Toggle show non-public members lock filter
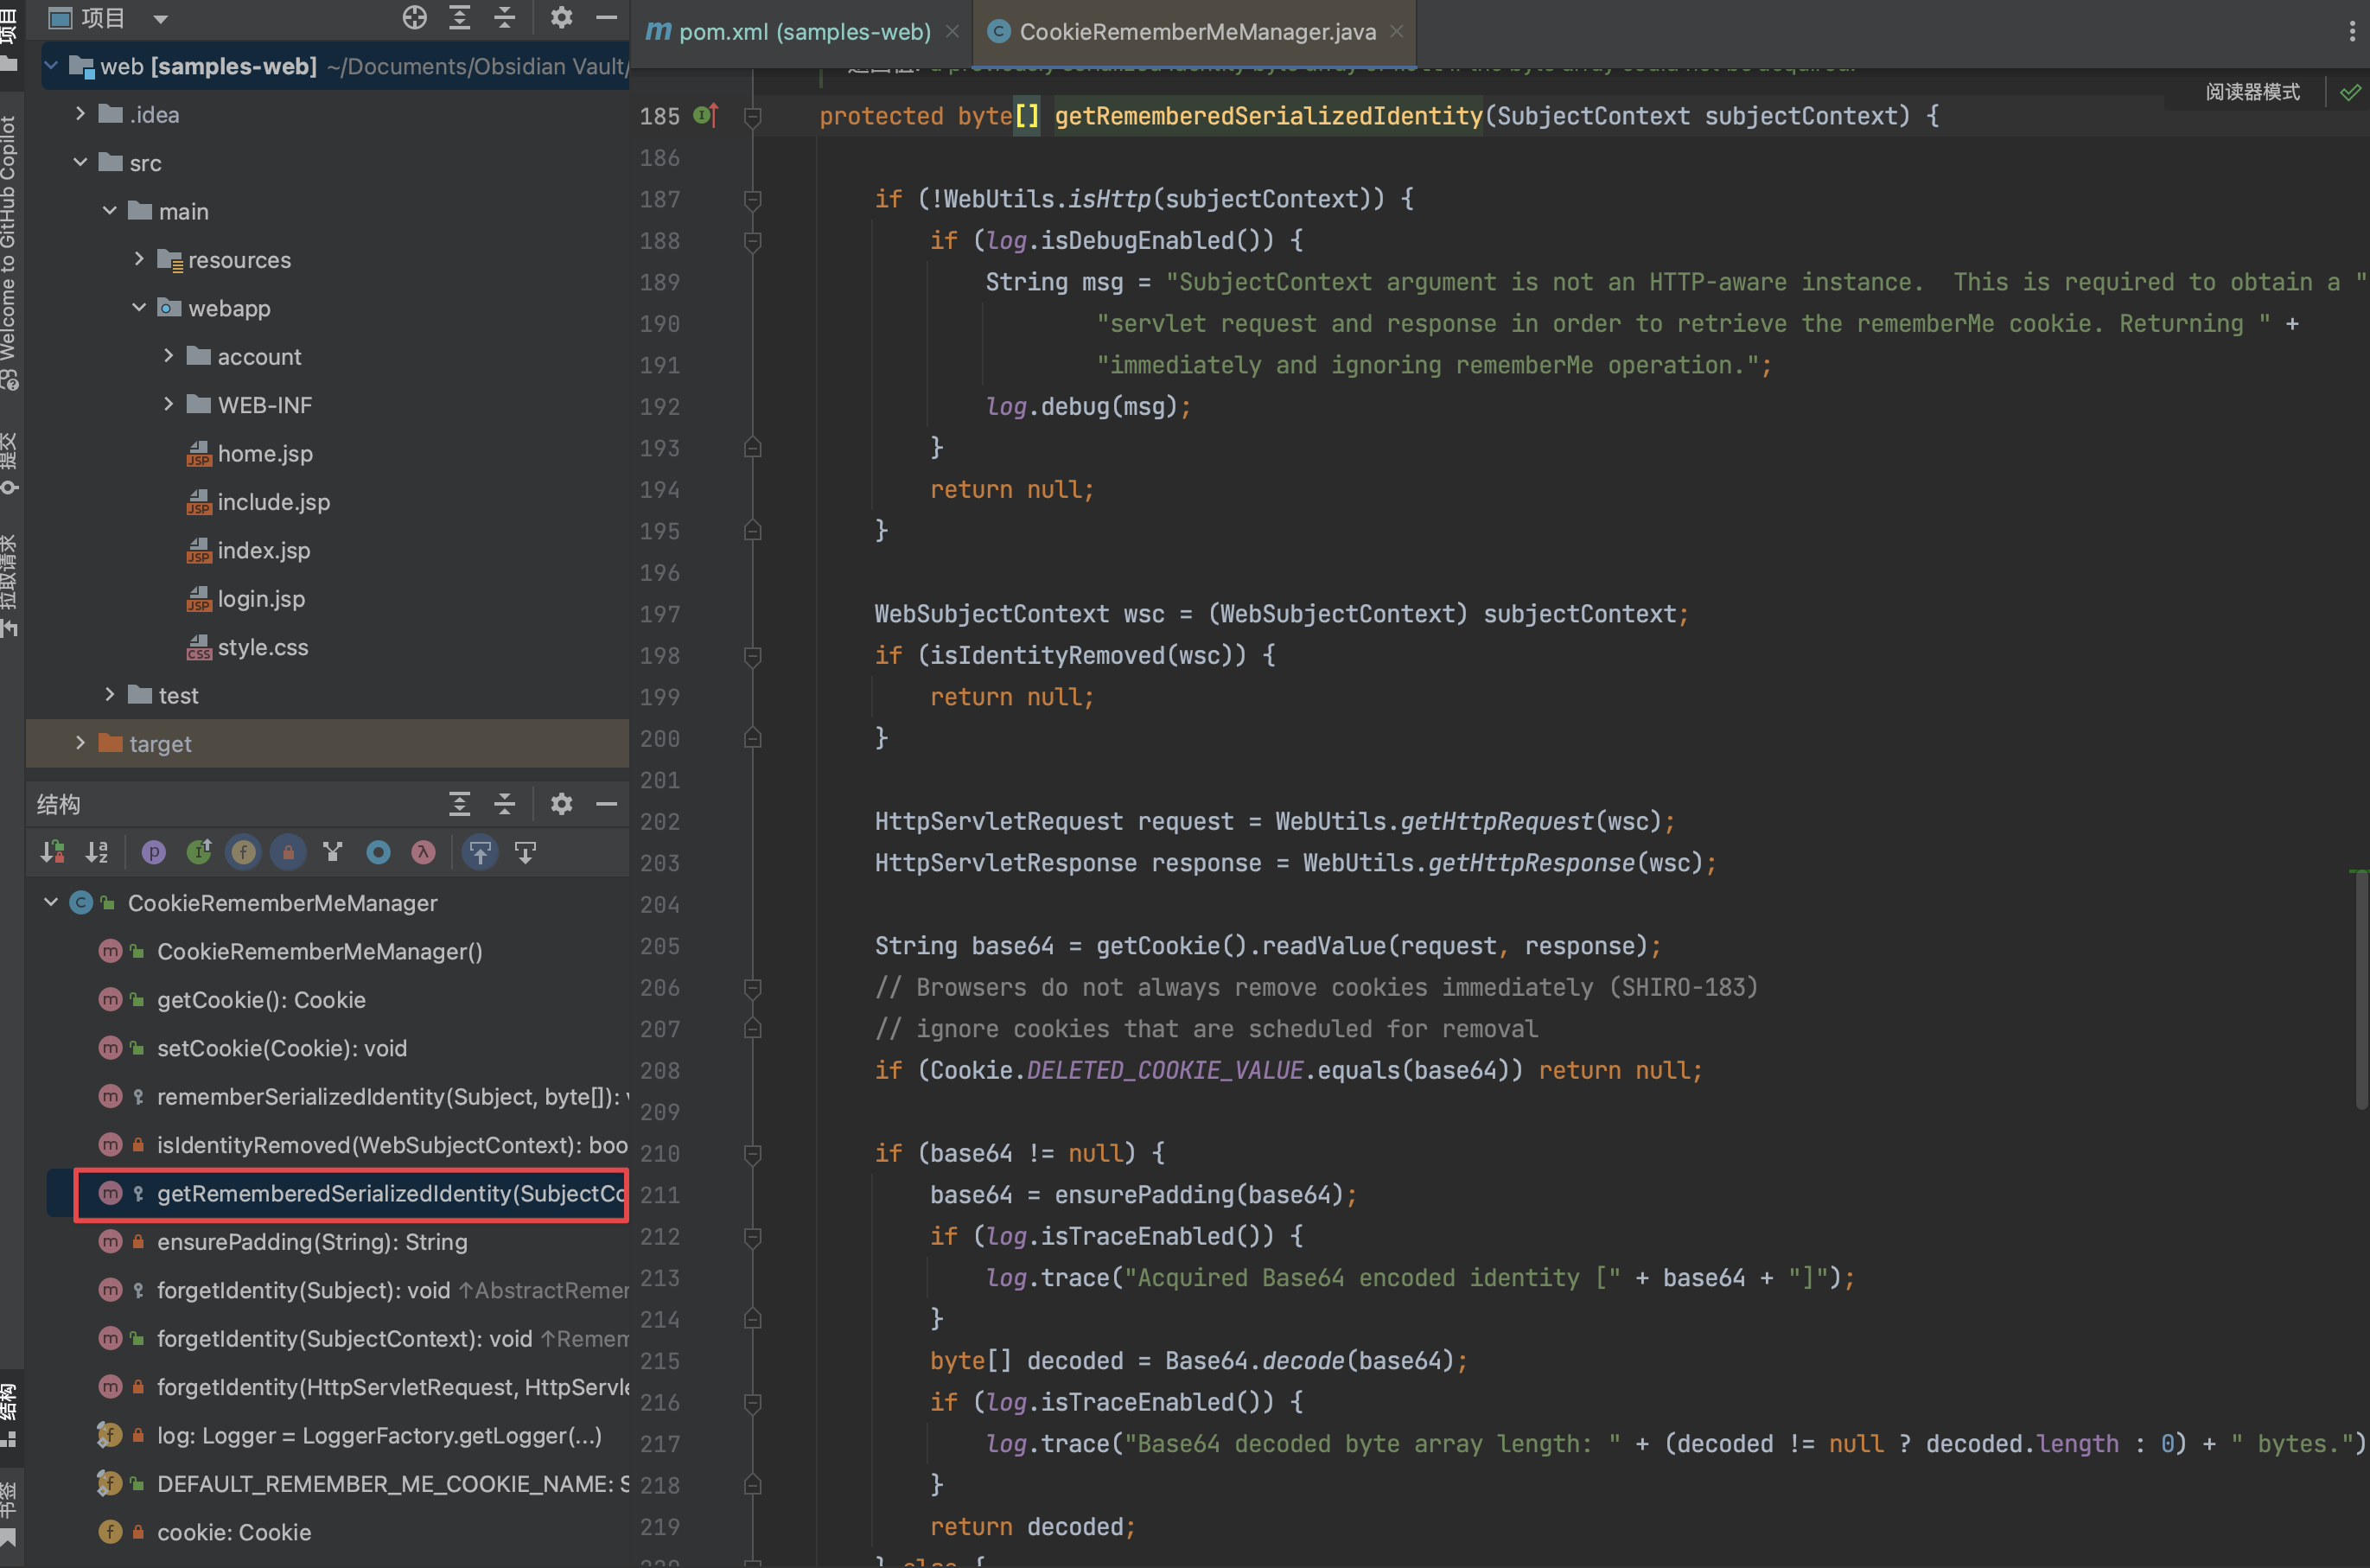This screenshot has width=2370, height=1568. 288,852
